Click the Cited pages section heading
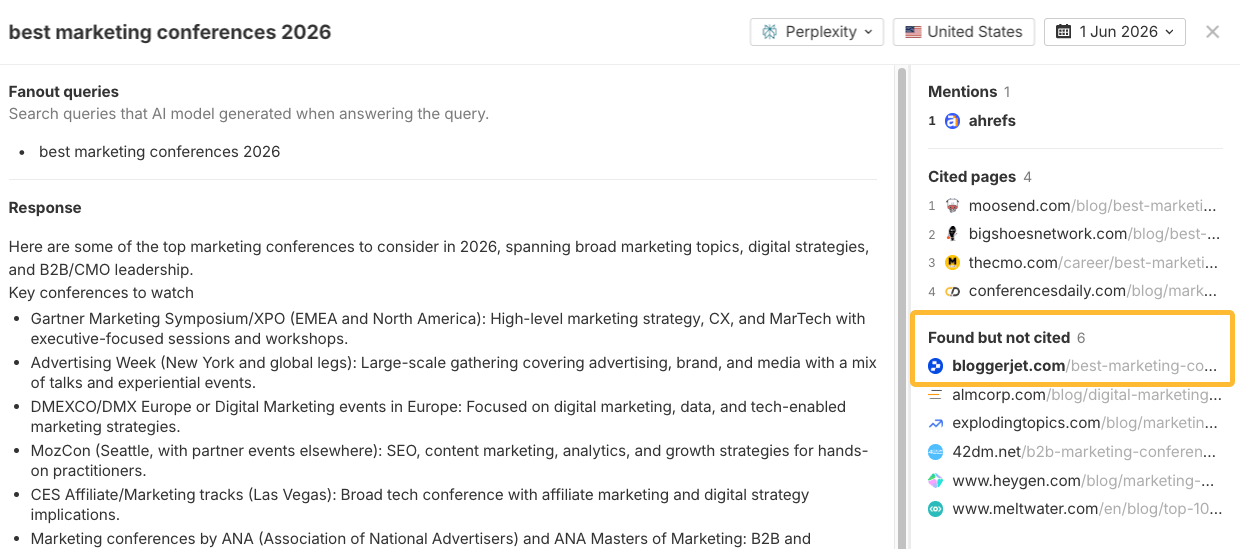Viewport: 1240px width, 549px height. coord(972,177)
